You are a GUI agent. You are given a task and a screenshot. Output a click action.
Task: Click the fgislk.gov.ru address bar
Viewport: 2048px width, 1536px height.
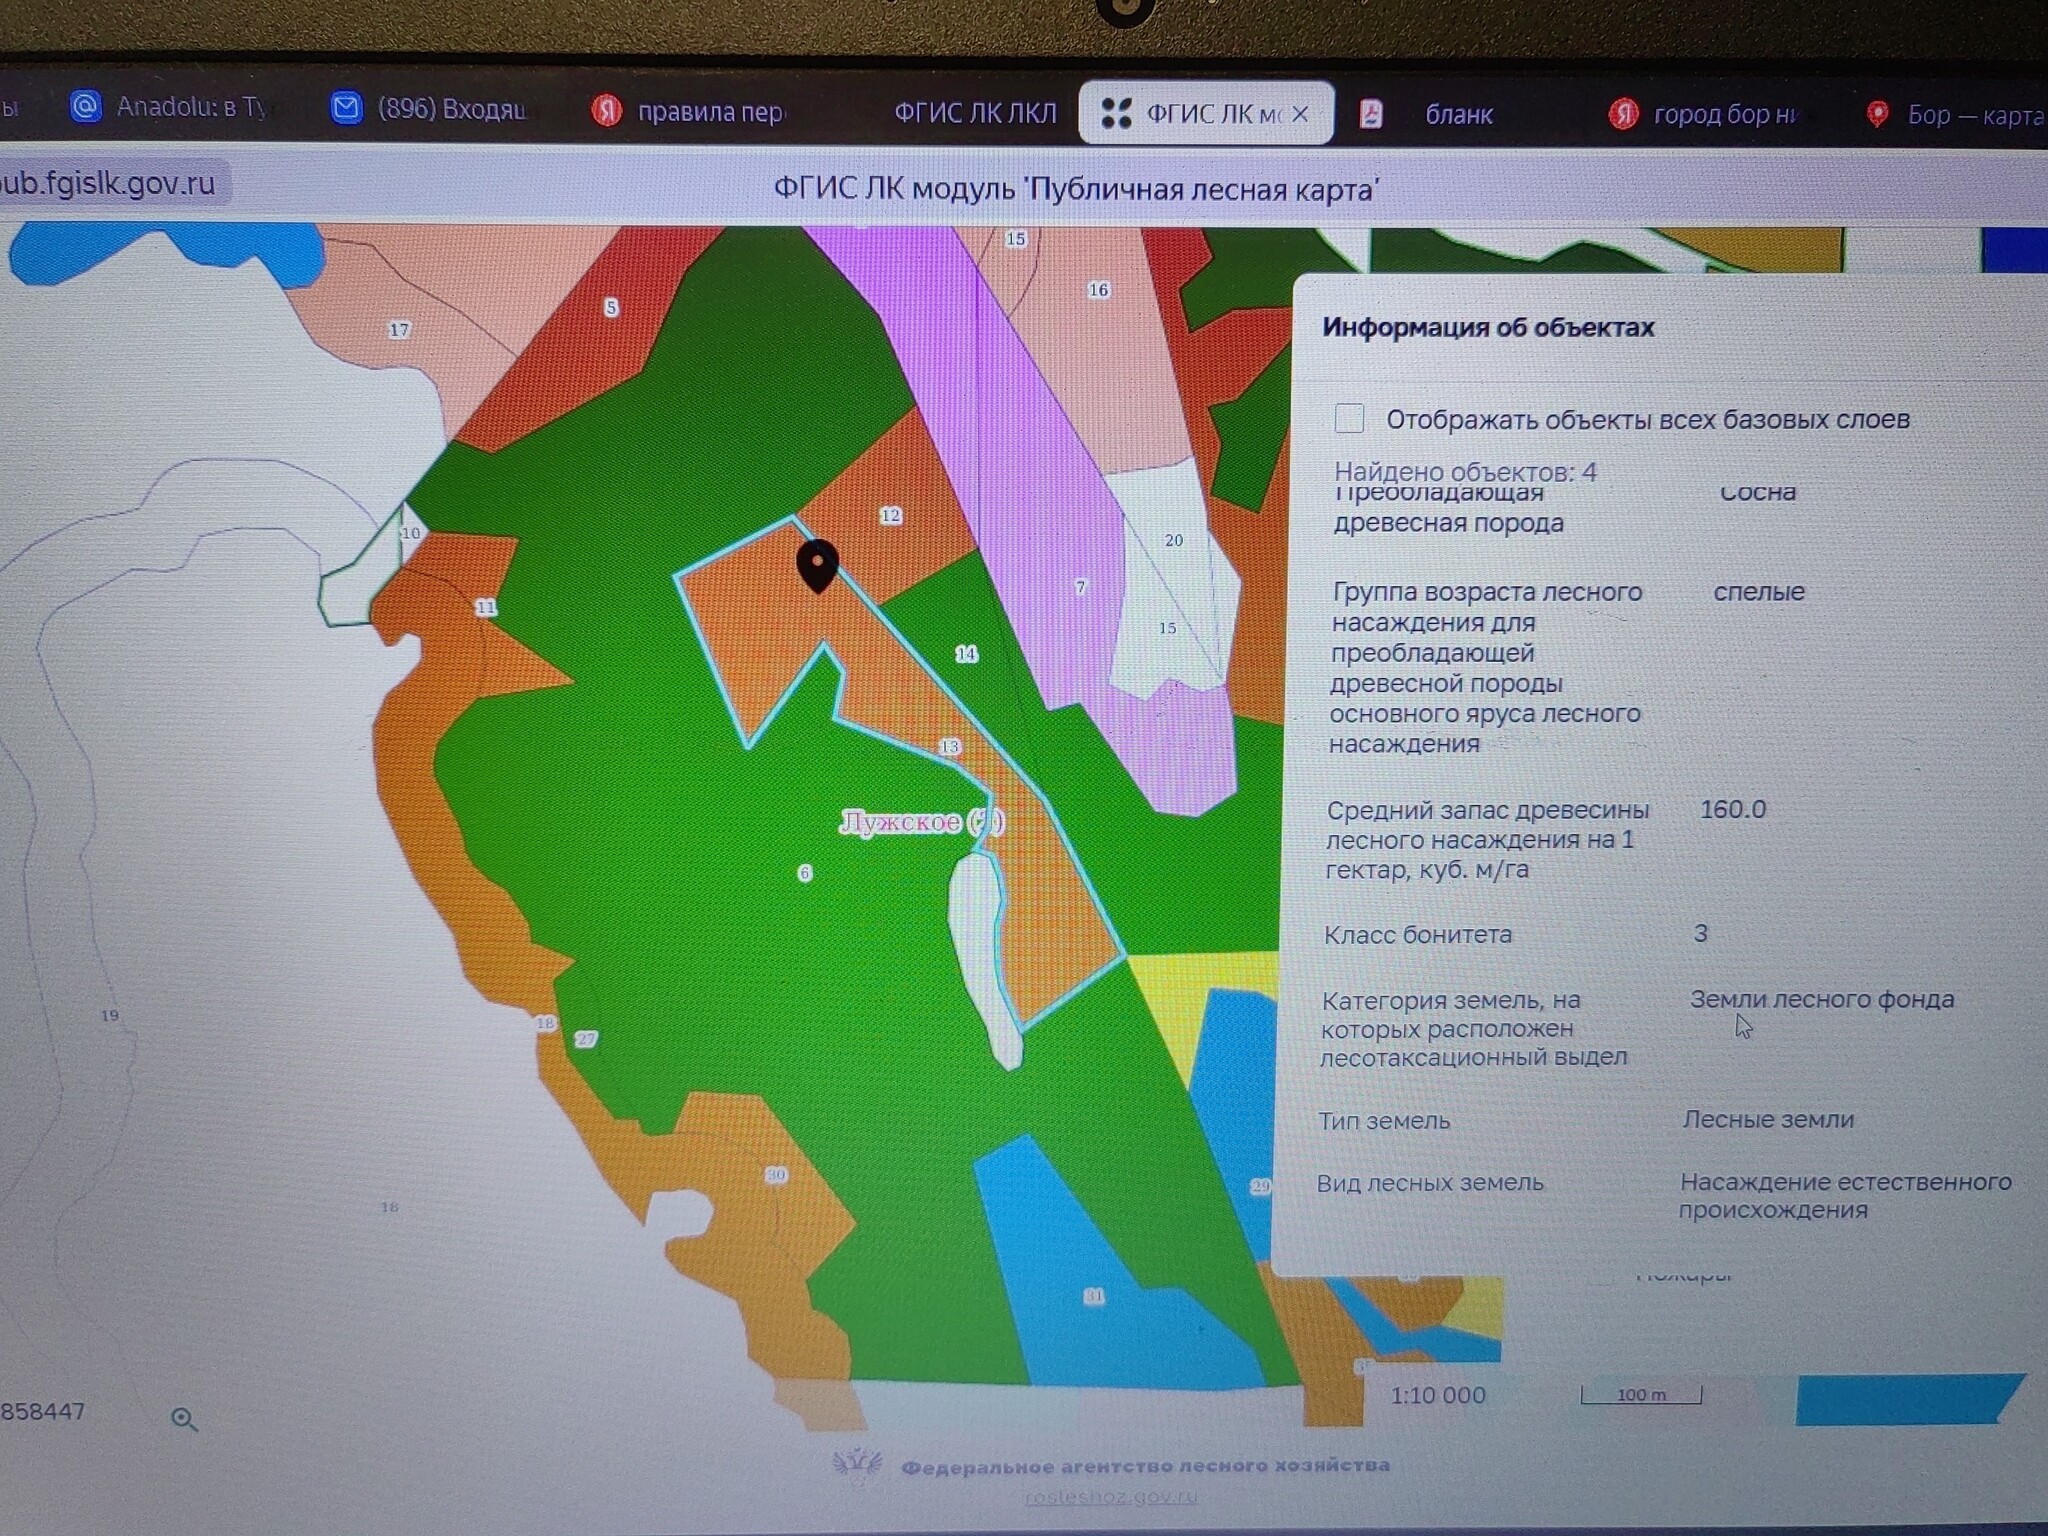pos(108,184)
